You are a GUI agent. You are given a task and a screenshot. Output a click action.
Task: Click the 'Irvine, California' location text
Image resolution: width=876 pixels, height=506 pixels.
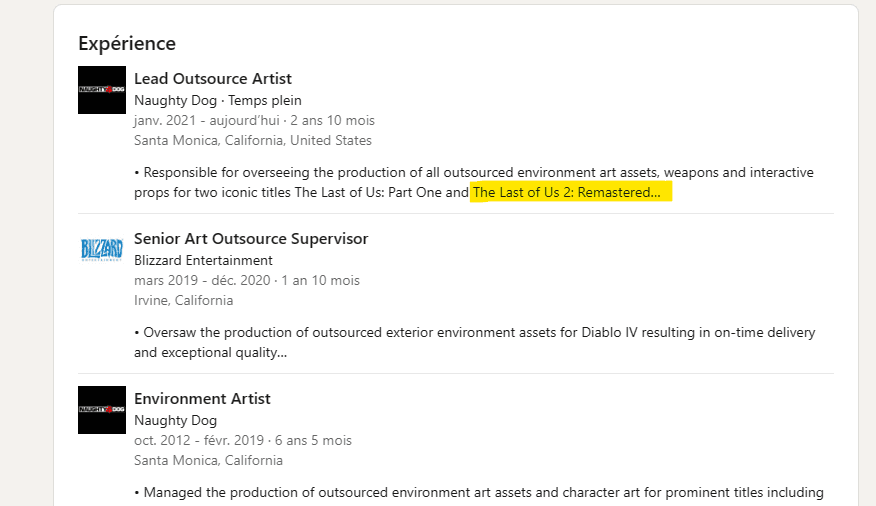point(183,300)
